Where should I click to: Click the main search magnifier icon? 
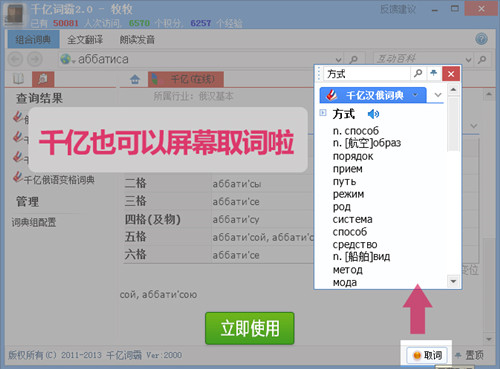(x=353, y=60)
